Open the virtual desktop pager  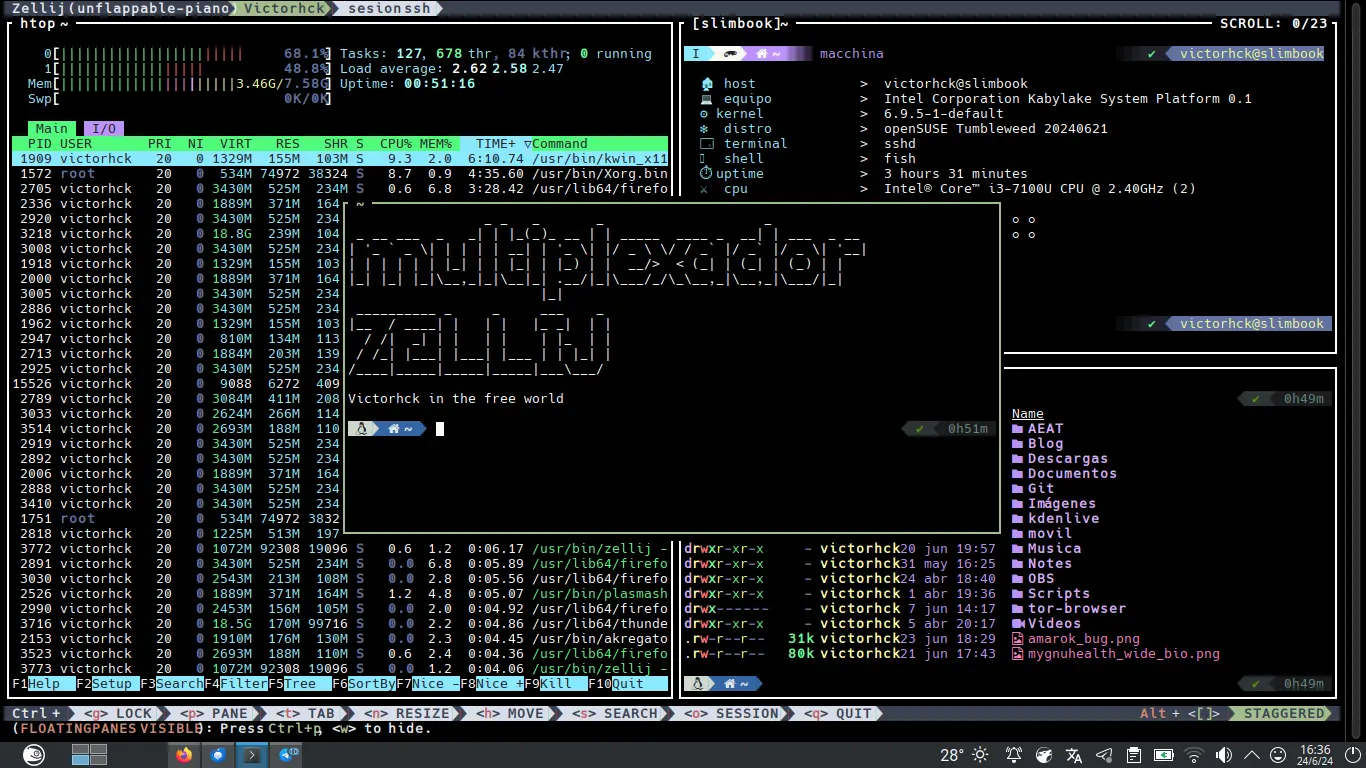pos(90,755)
